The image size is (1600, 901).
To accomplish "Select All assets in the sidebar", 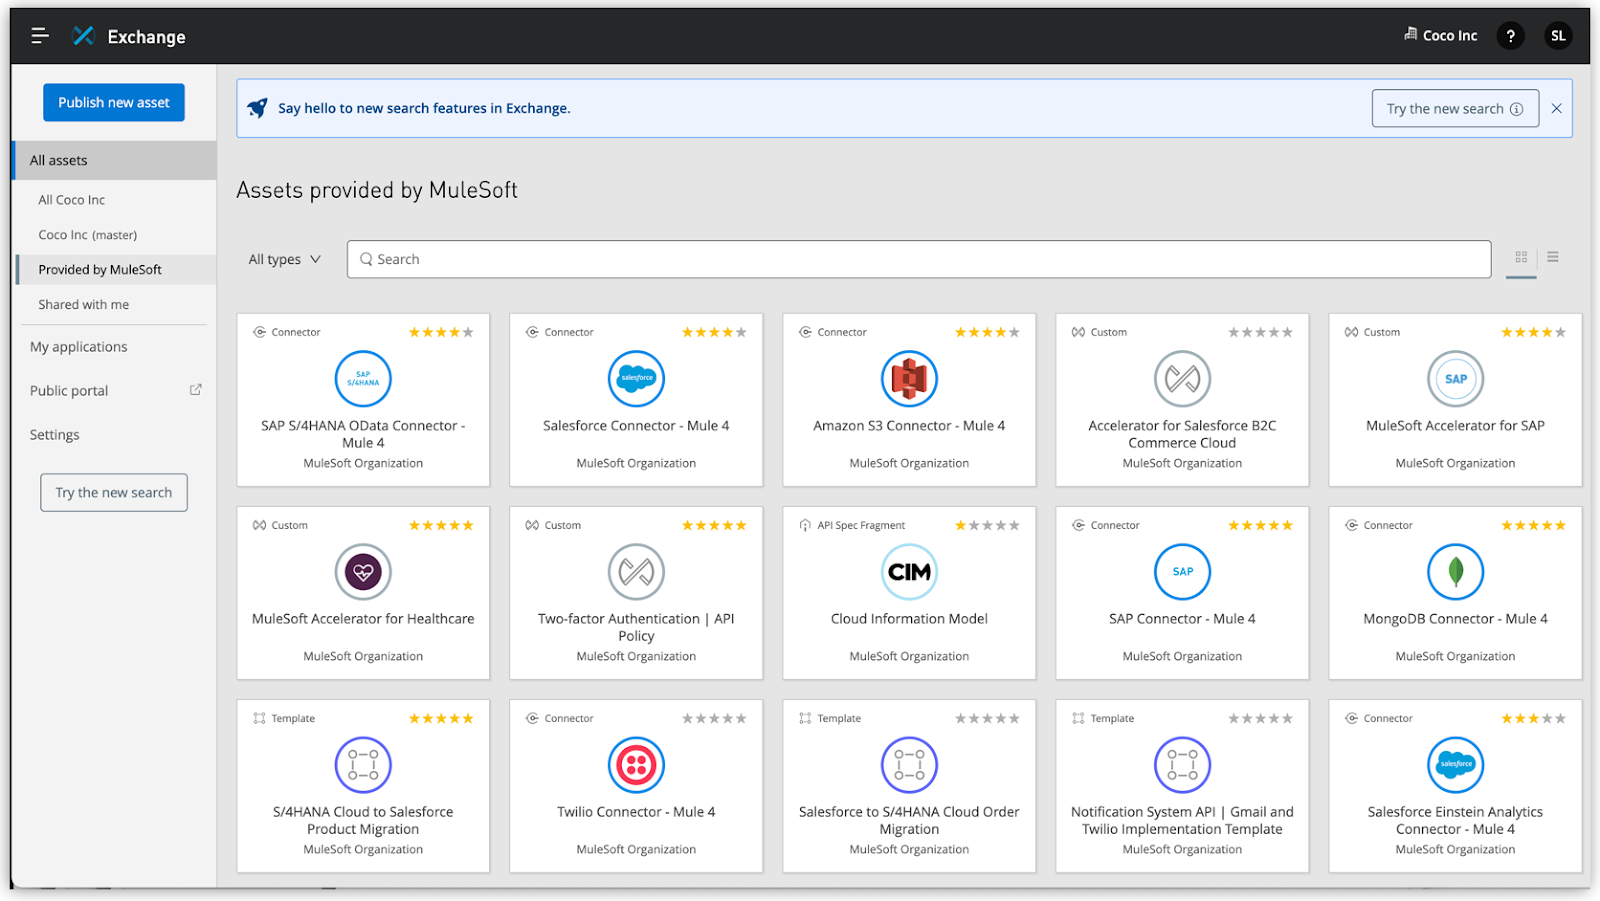I will pos(115,160).
